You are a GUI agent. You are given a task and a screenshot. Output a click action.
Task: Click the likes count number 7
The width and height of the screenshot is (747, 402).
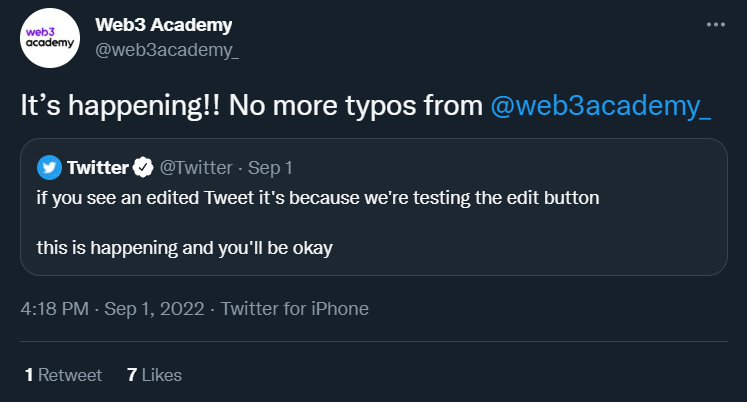(132, 375)
